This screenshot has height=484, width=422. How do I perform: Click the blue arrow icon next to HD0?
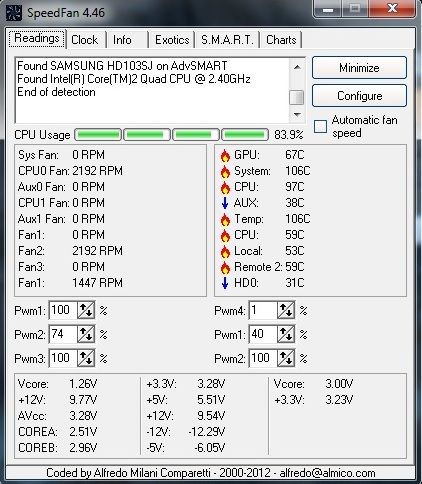click(x=225, y=283)
